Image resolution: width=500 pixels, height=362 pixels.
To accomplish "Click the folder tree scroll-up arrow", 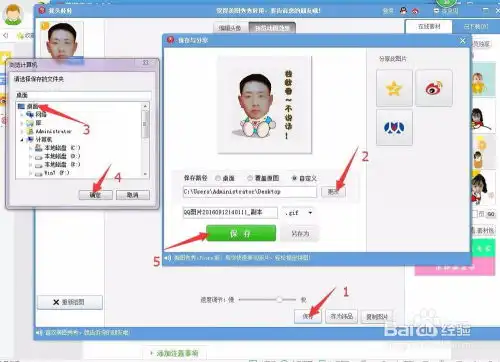I will (x=145, y=106).
